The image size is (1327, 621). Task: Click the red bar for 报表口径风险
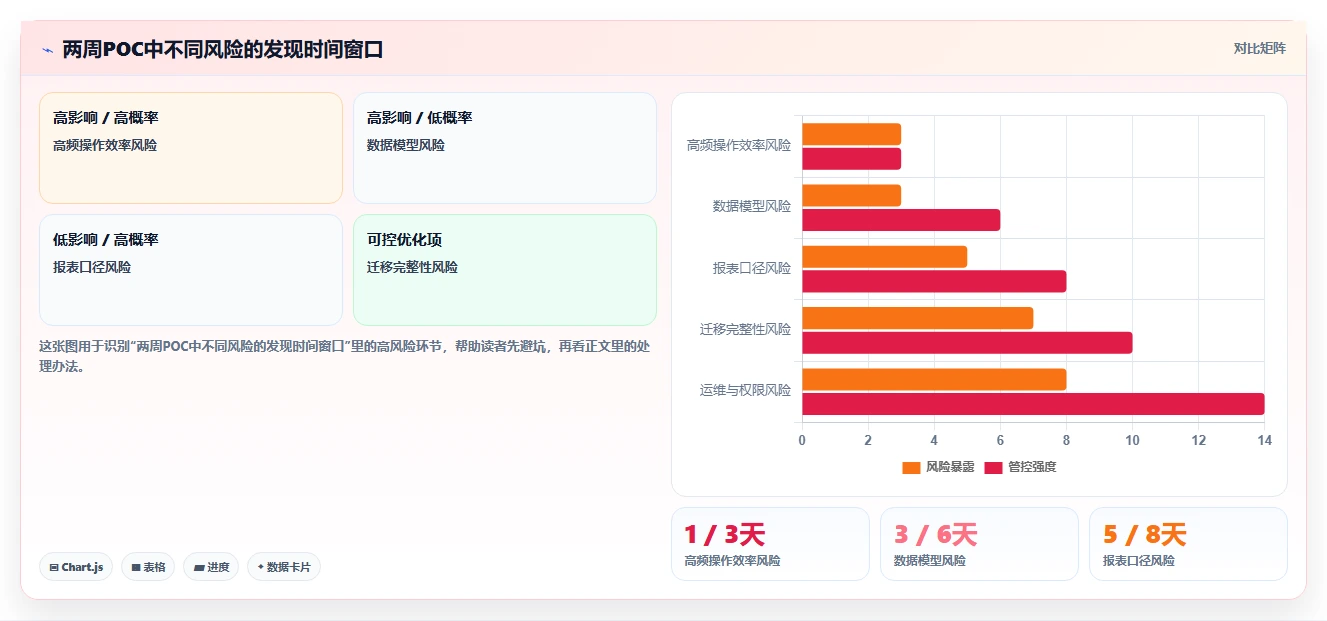(x=934, y=281)
